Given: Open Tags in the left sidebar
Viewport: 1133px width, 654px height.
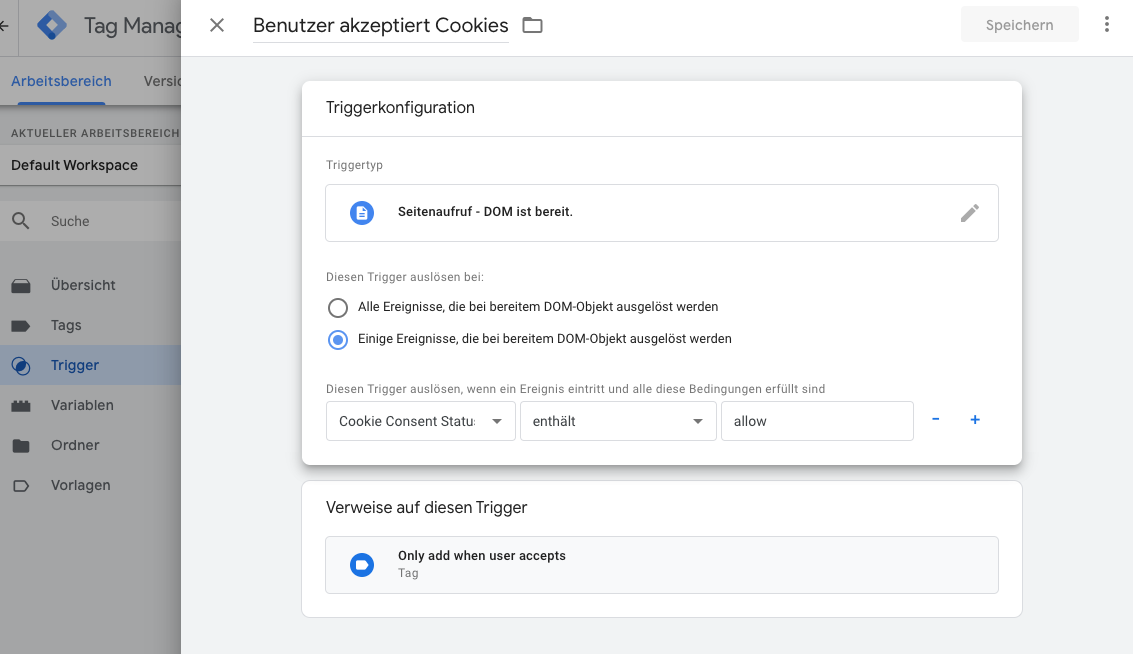Looking at the screenshot, I should coord(66,325).
